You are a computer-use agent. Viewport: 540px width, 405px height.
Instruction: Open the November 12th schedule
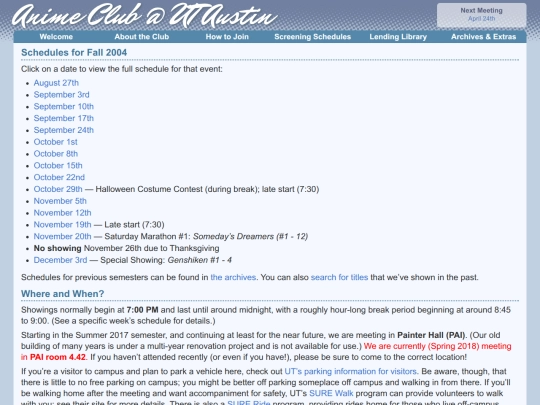click(62, 213)
